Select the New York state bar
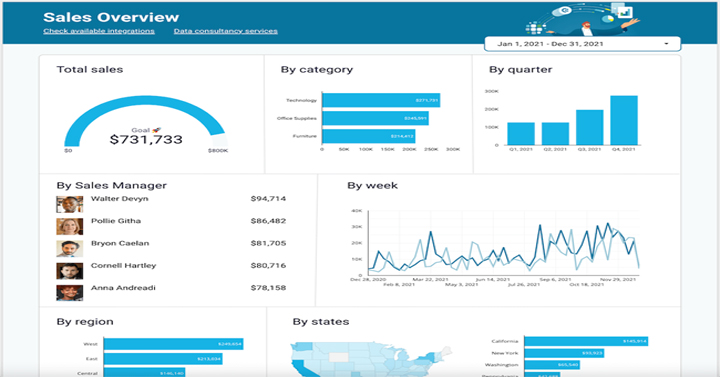 pos(564,353)
